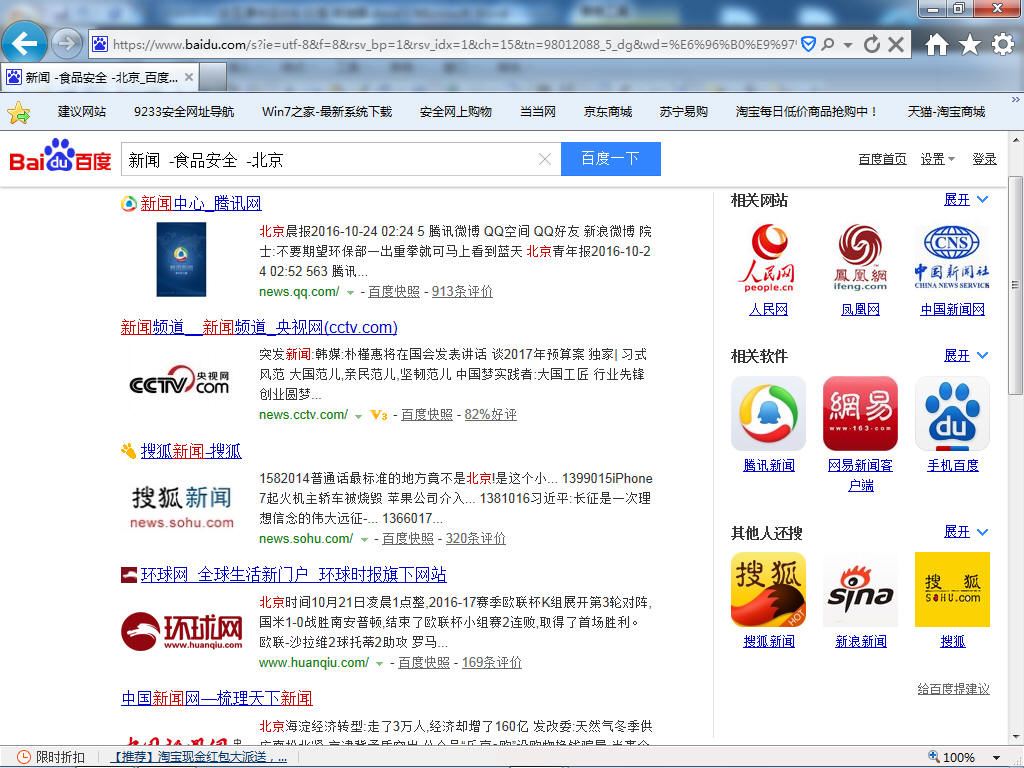Stop loading with the address bar X icon
Viewport: 1024px width, 768px height.
click(x=896, y=44)
